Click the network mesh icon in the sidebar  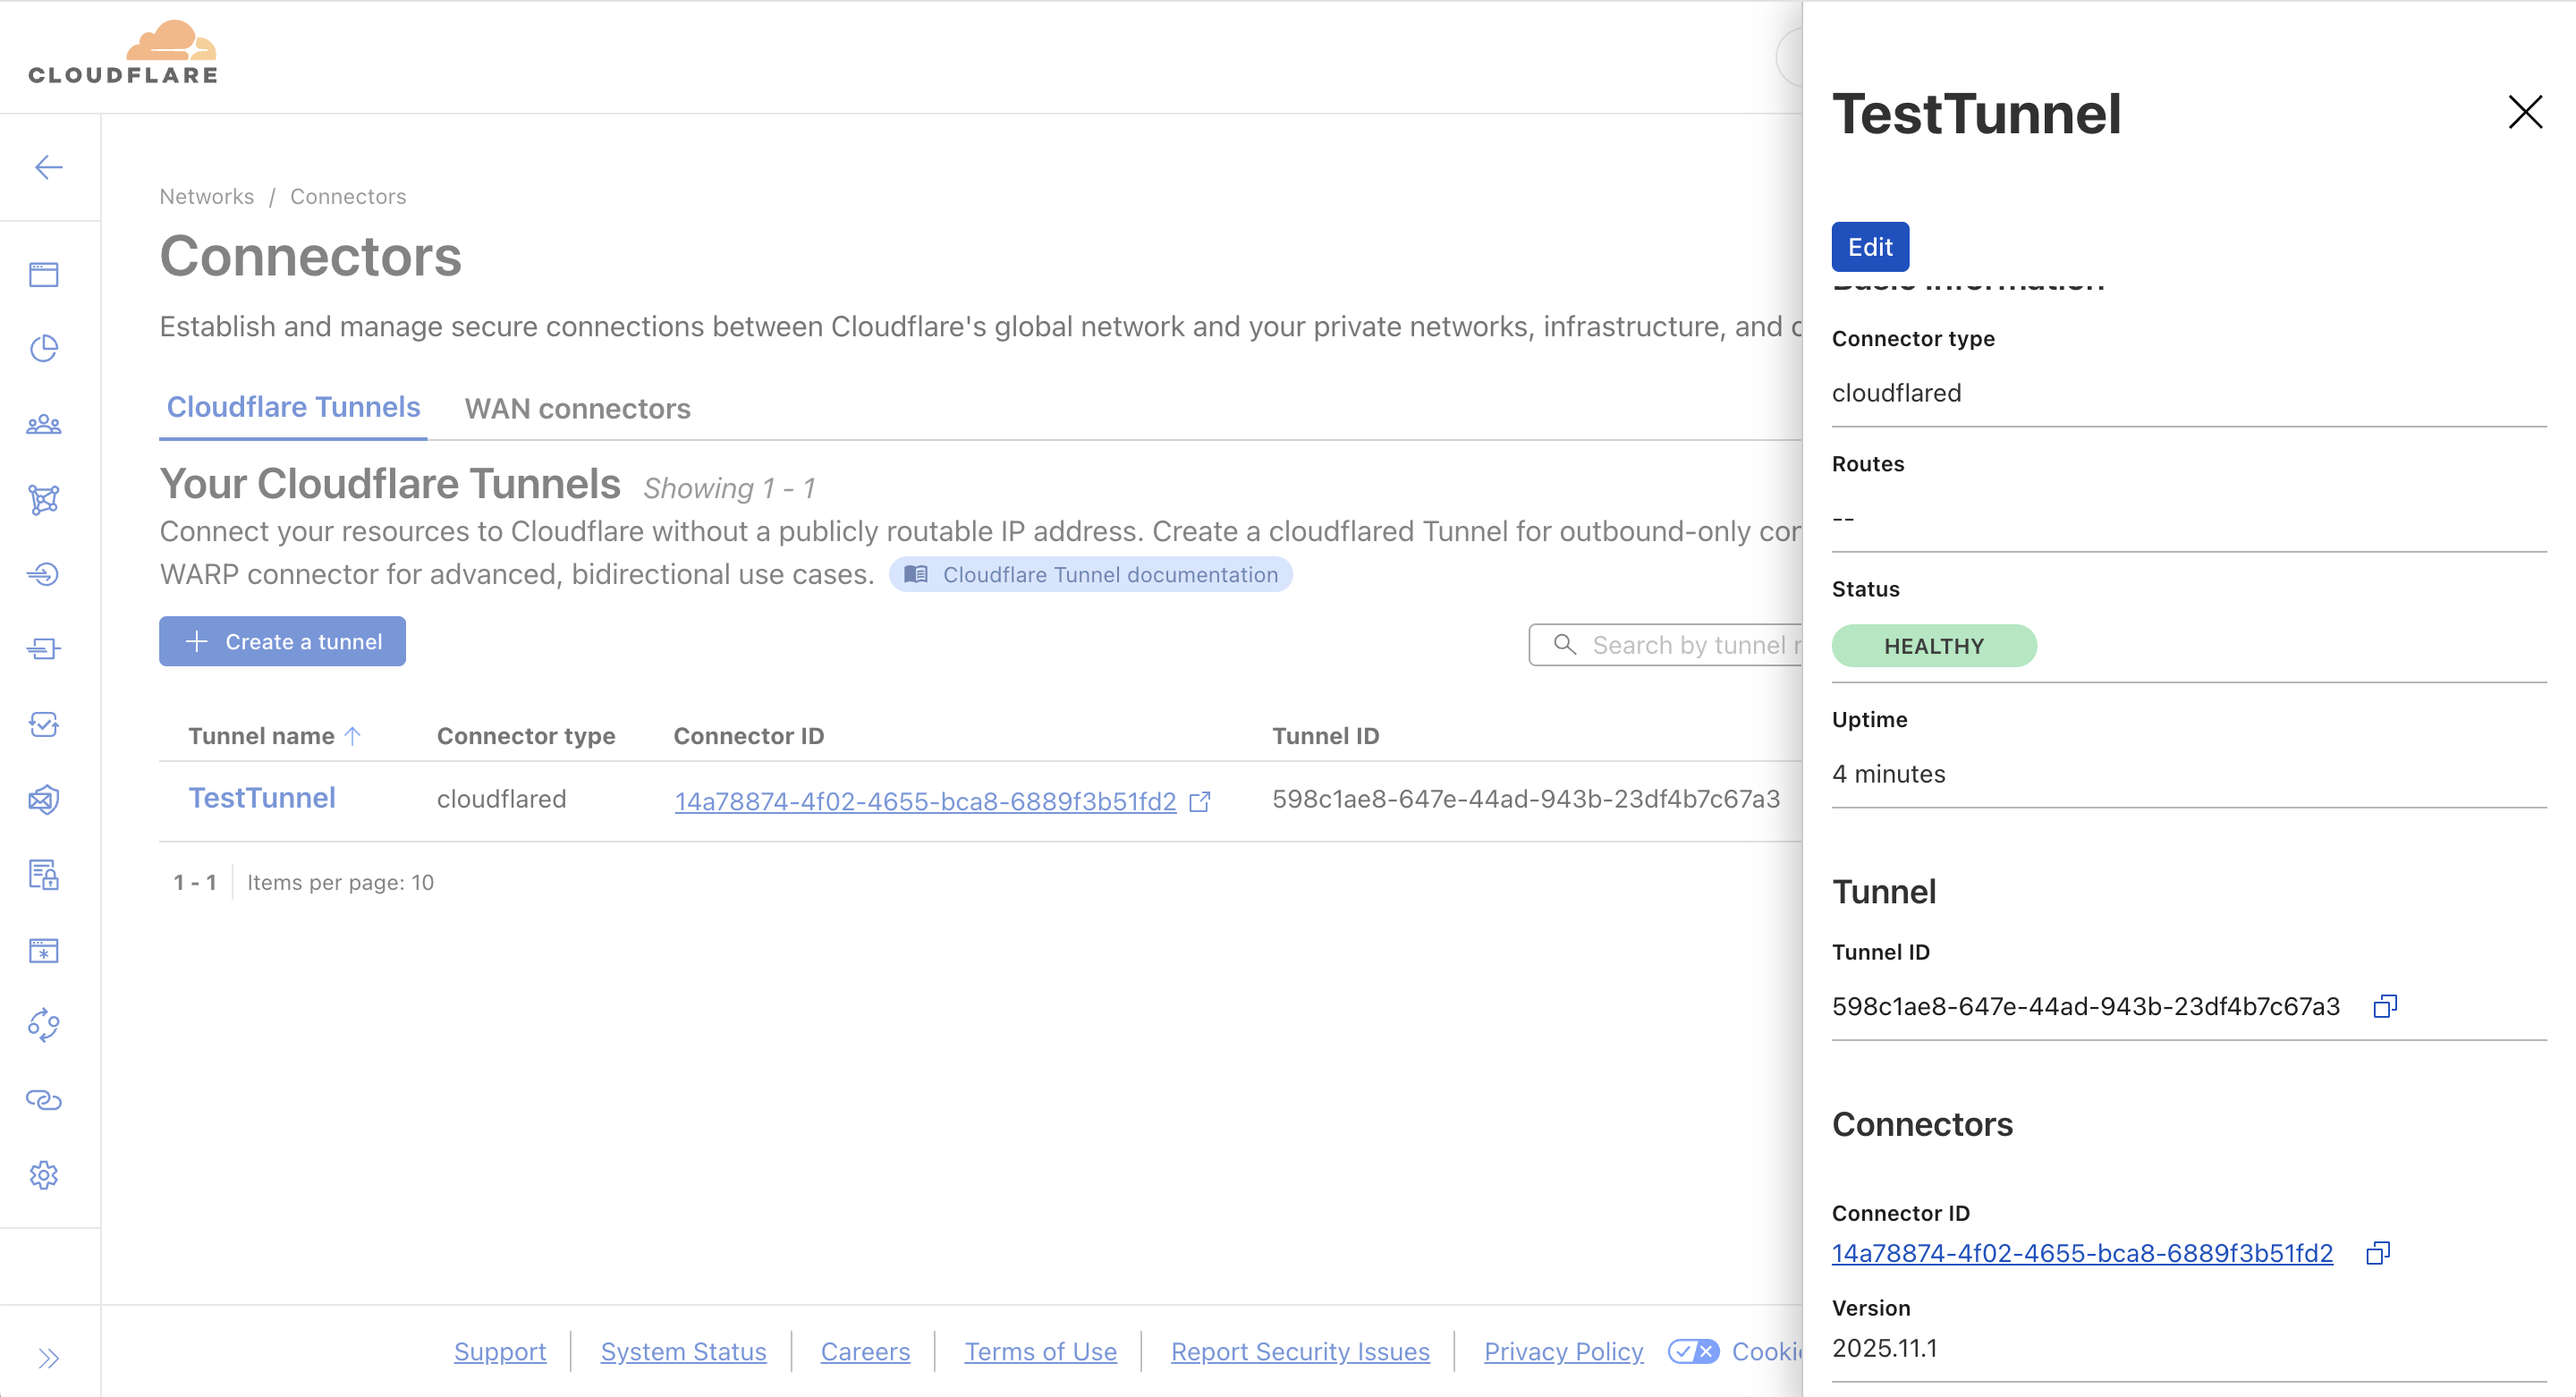click(x=44, y=499)
